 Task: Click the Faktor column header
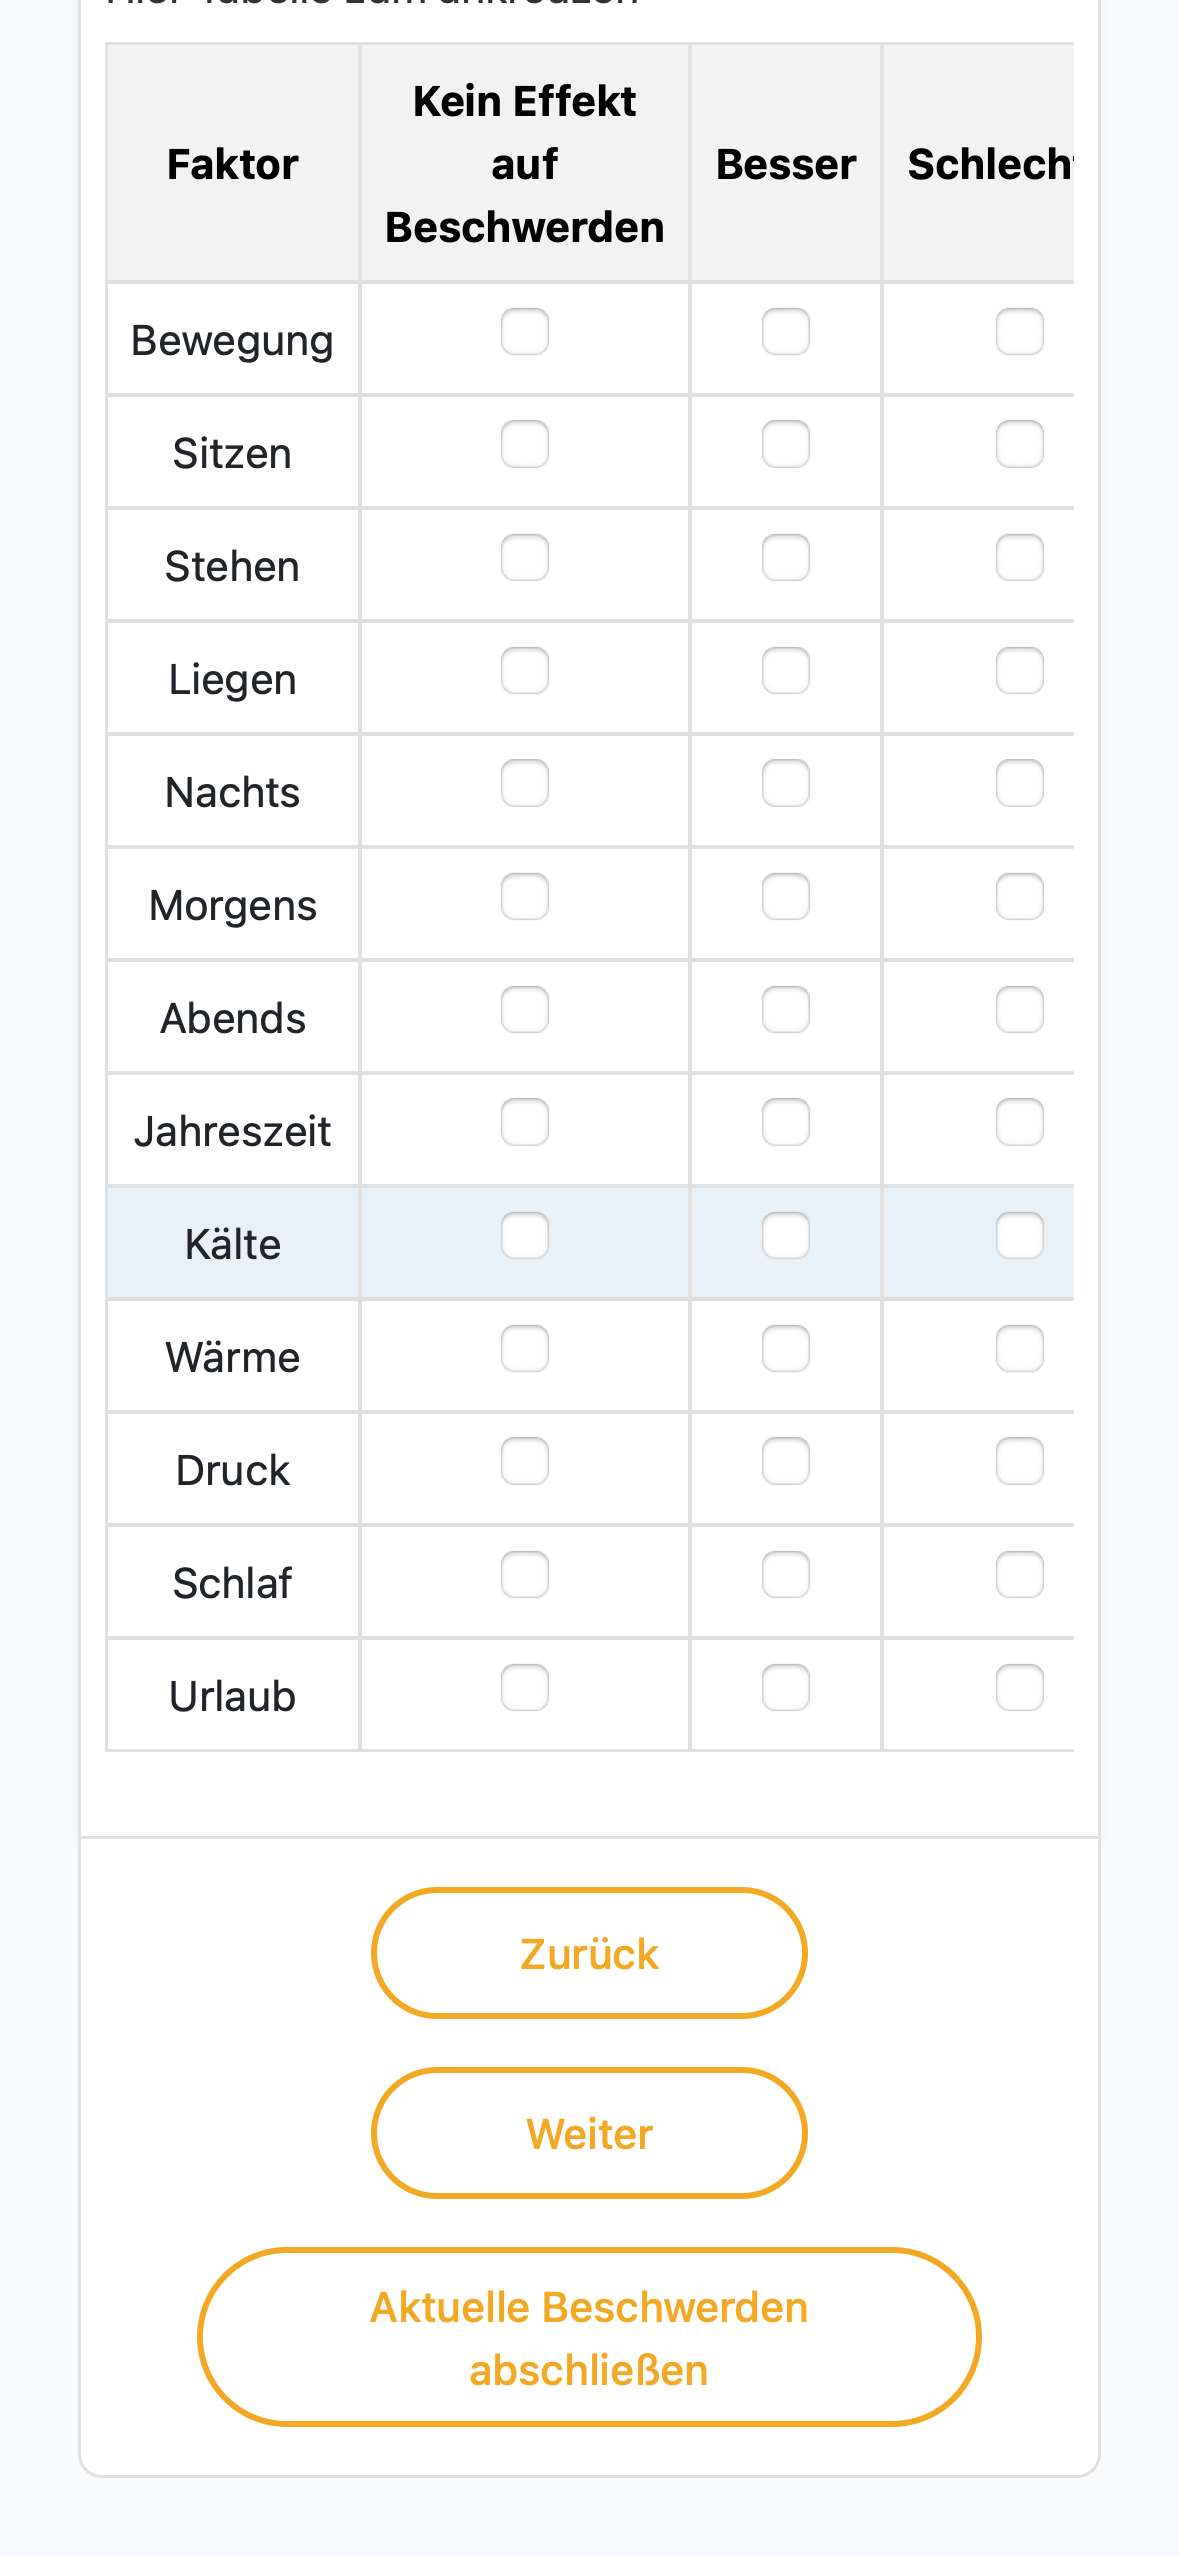coord(233,164)
